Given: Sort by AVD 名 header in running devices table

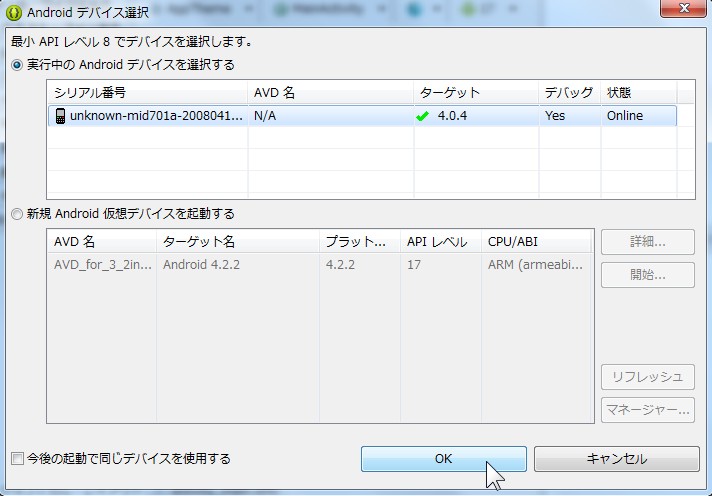Looking at the screenshot, I should pyautogui.click(x=331, y=93).
